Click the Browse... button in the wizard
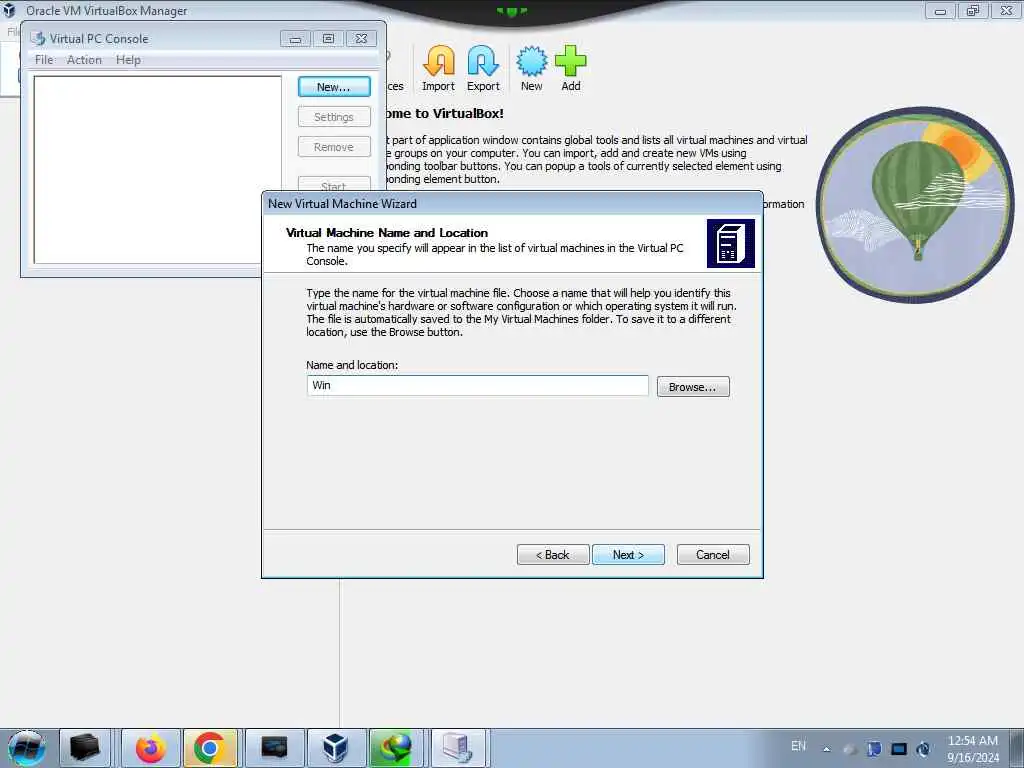 [x=693, y=387]
